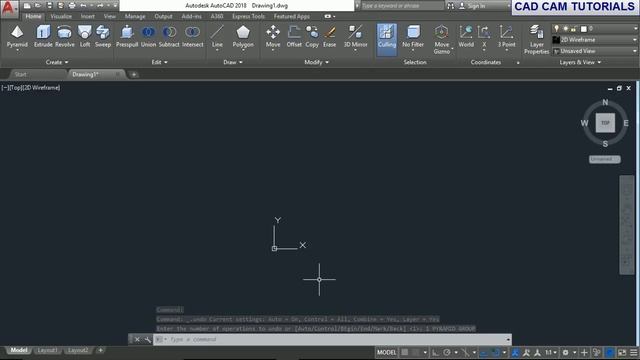Start the Sweep command
This screenshot has width=640, height=360.
(x=103, y=36)
